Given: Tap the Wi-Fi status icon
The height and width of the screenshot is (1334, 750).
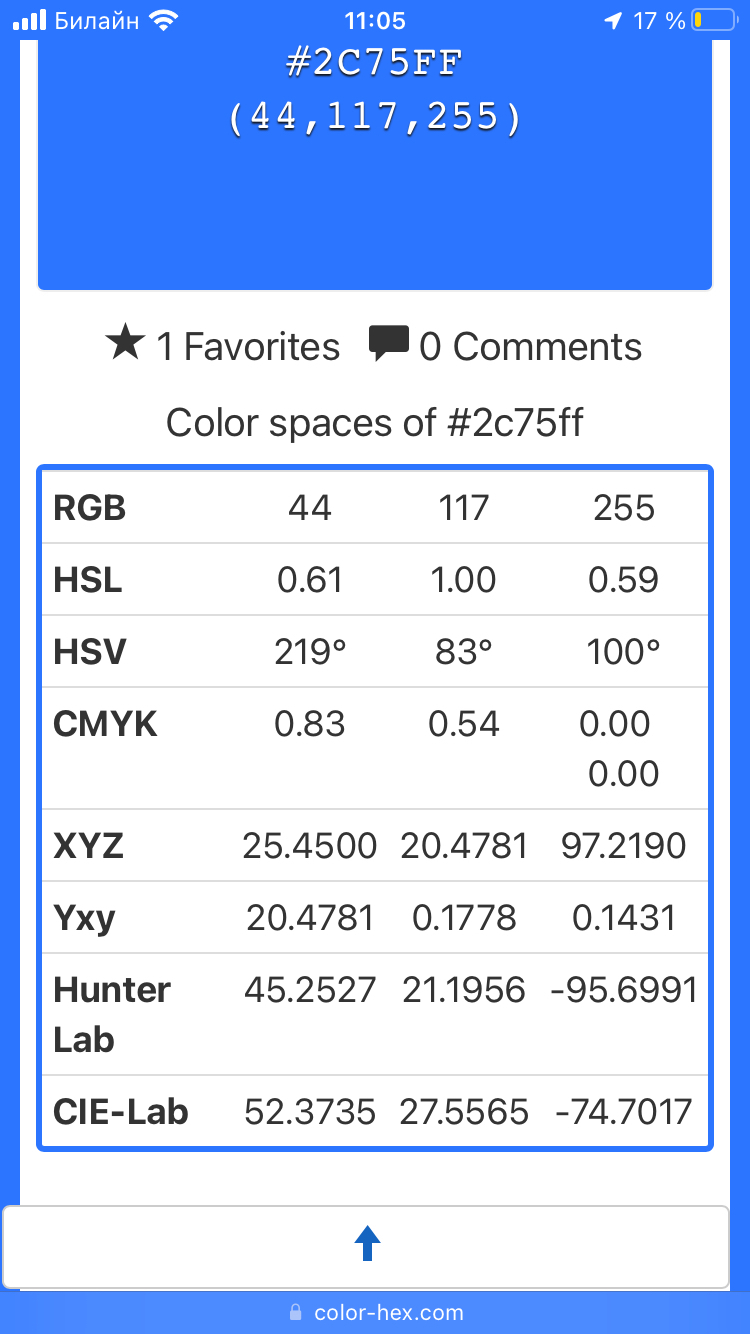Looking at the screenshot, I should pos(161,20).
